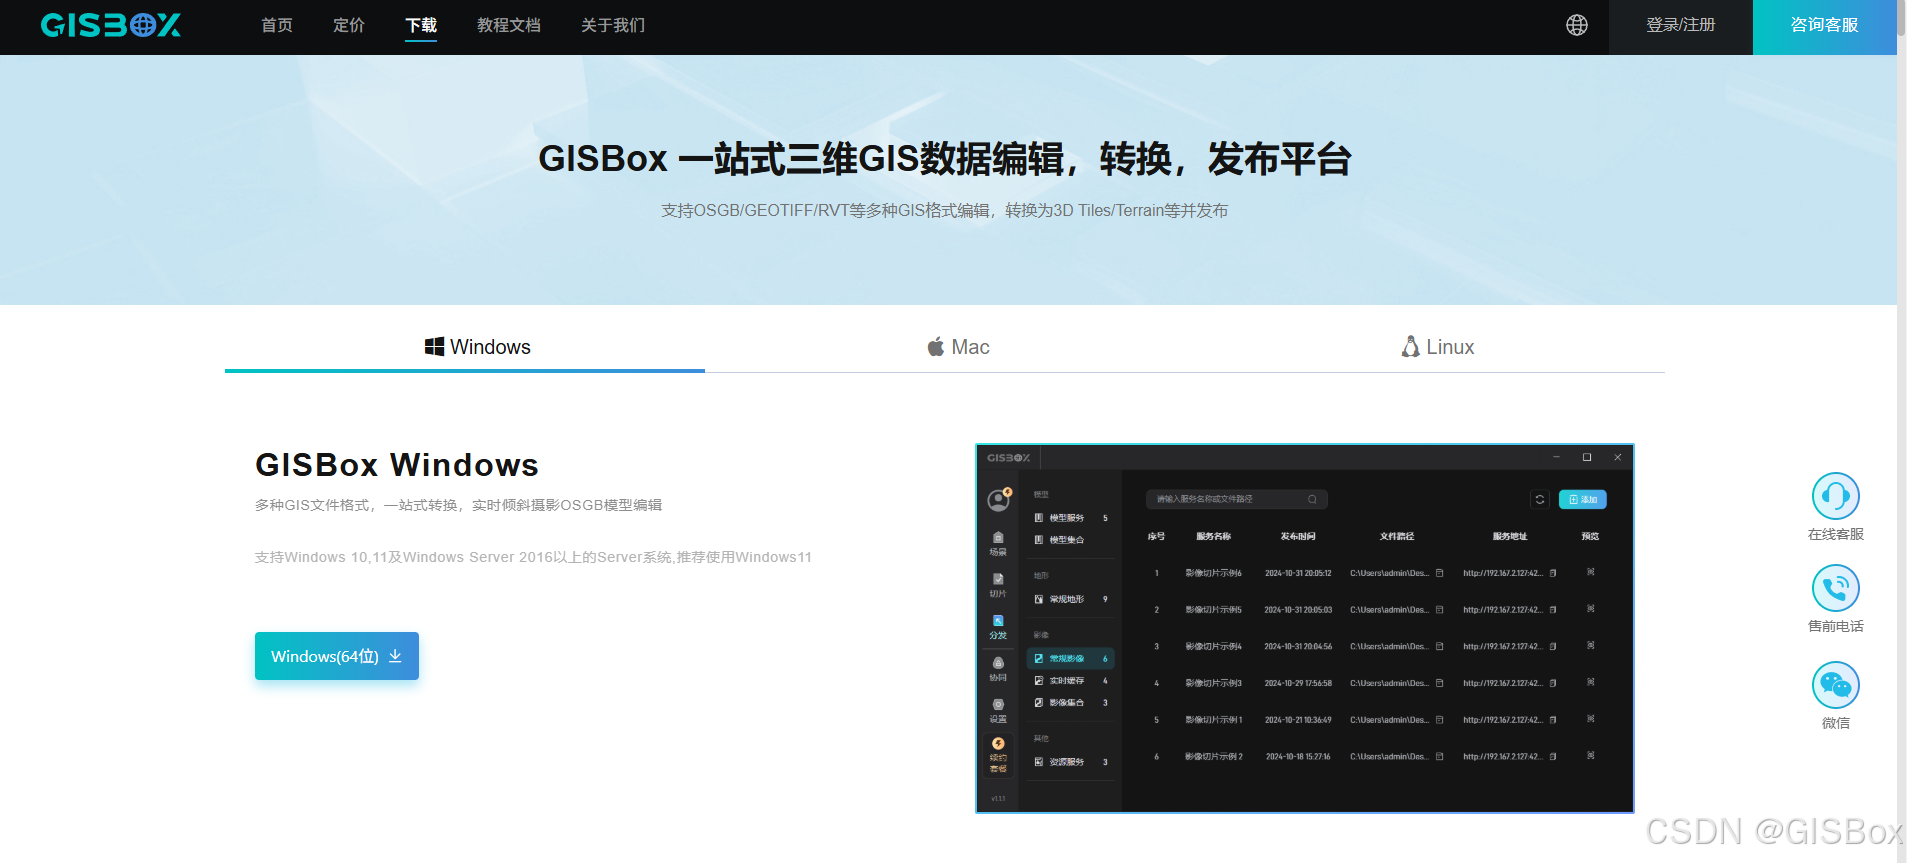Click the GISBox logo

(111, 25)
